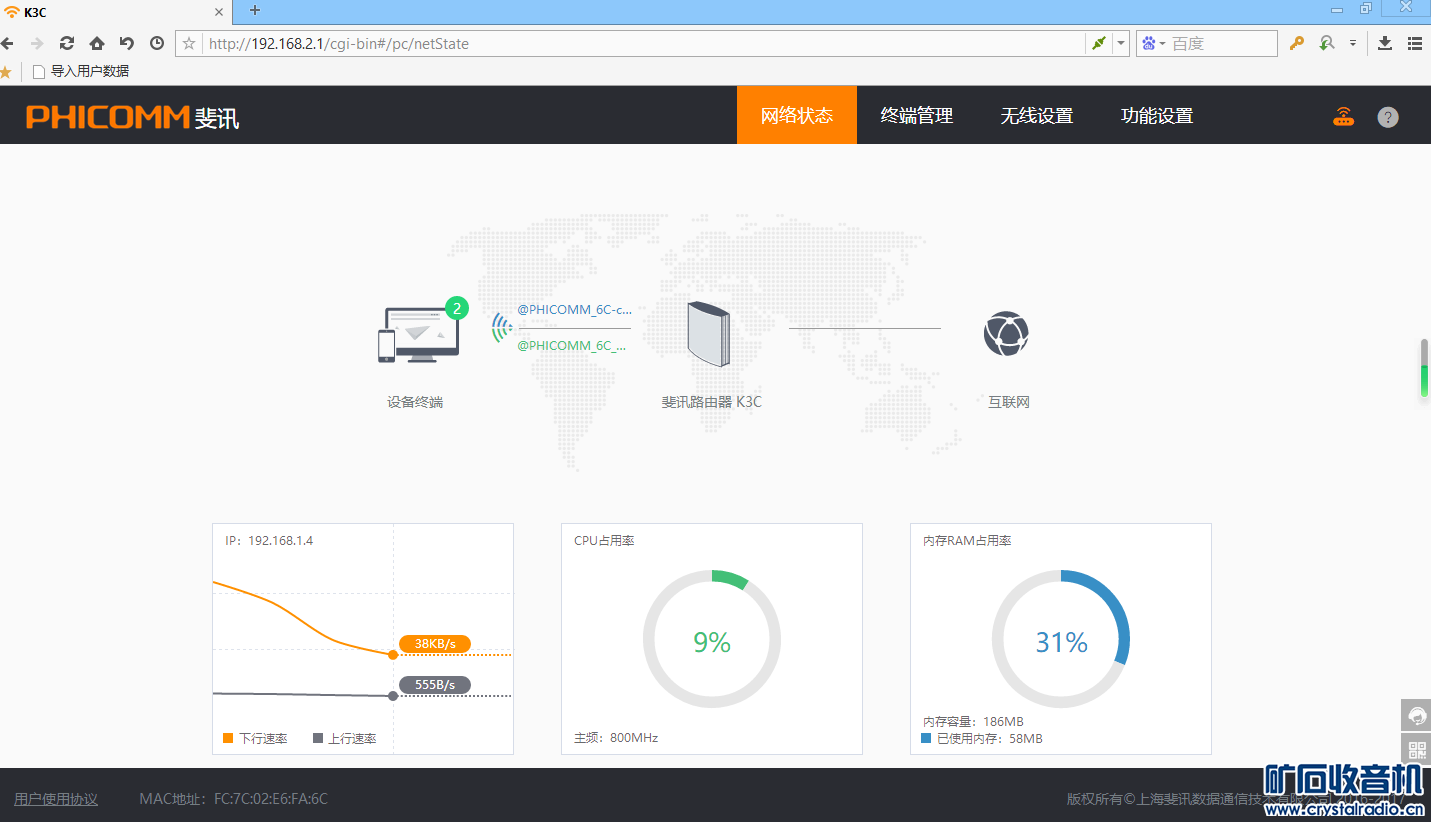Click the undo closed tab arrow icon
This screenshot has height=822, width=1431.
pyautogui.click(x=126, y=43)
